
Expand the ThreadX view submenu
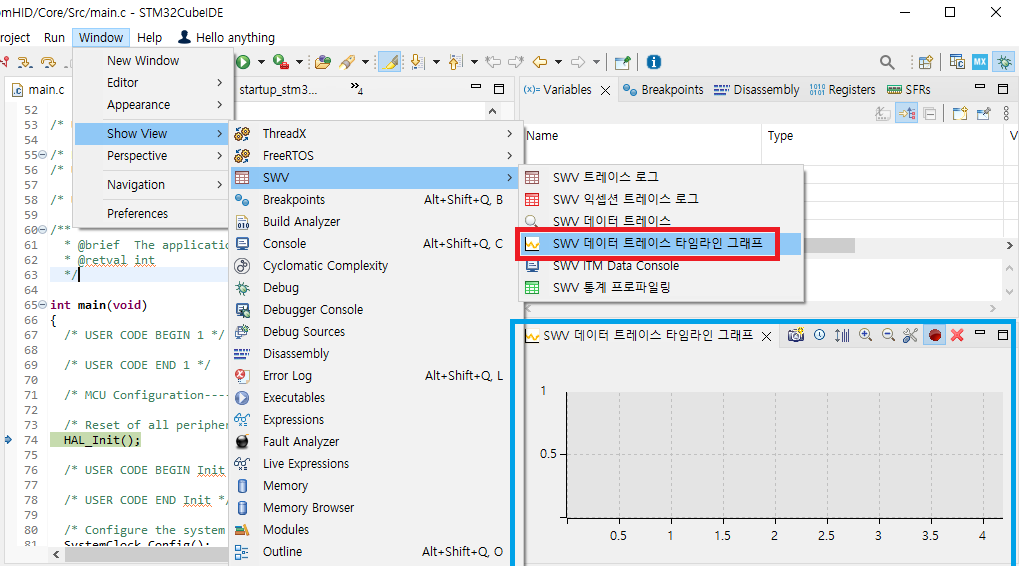(375, 133)
